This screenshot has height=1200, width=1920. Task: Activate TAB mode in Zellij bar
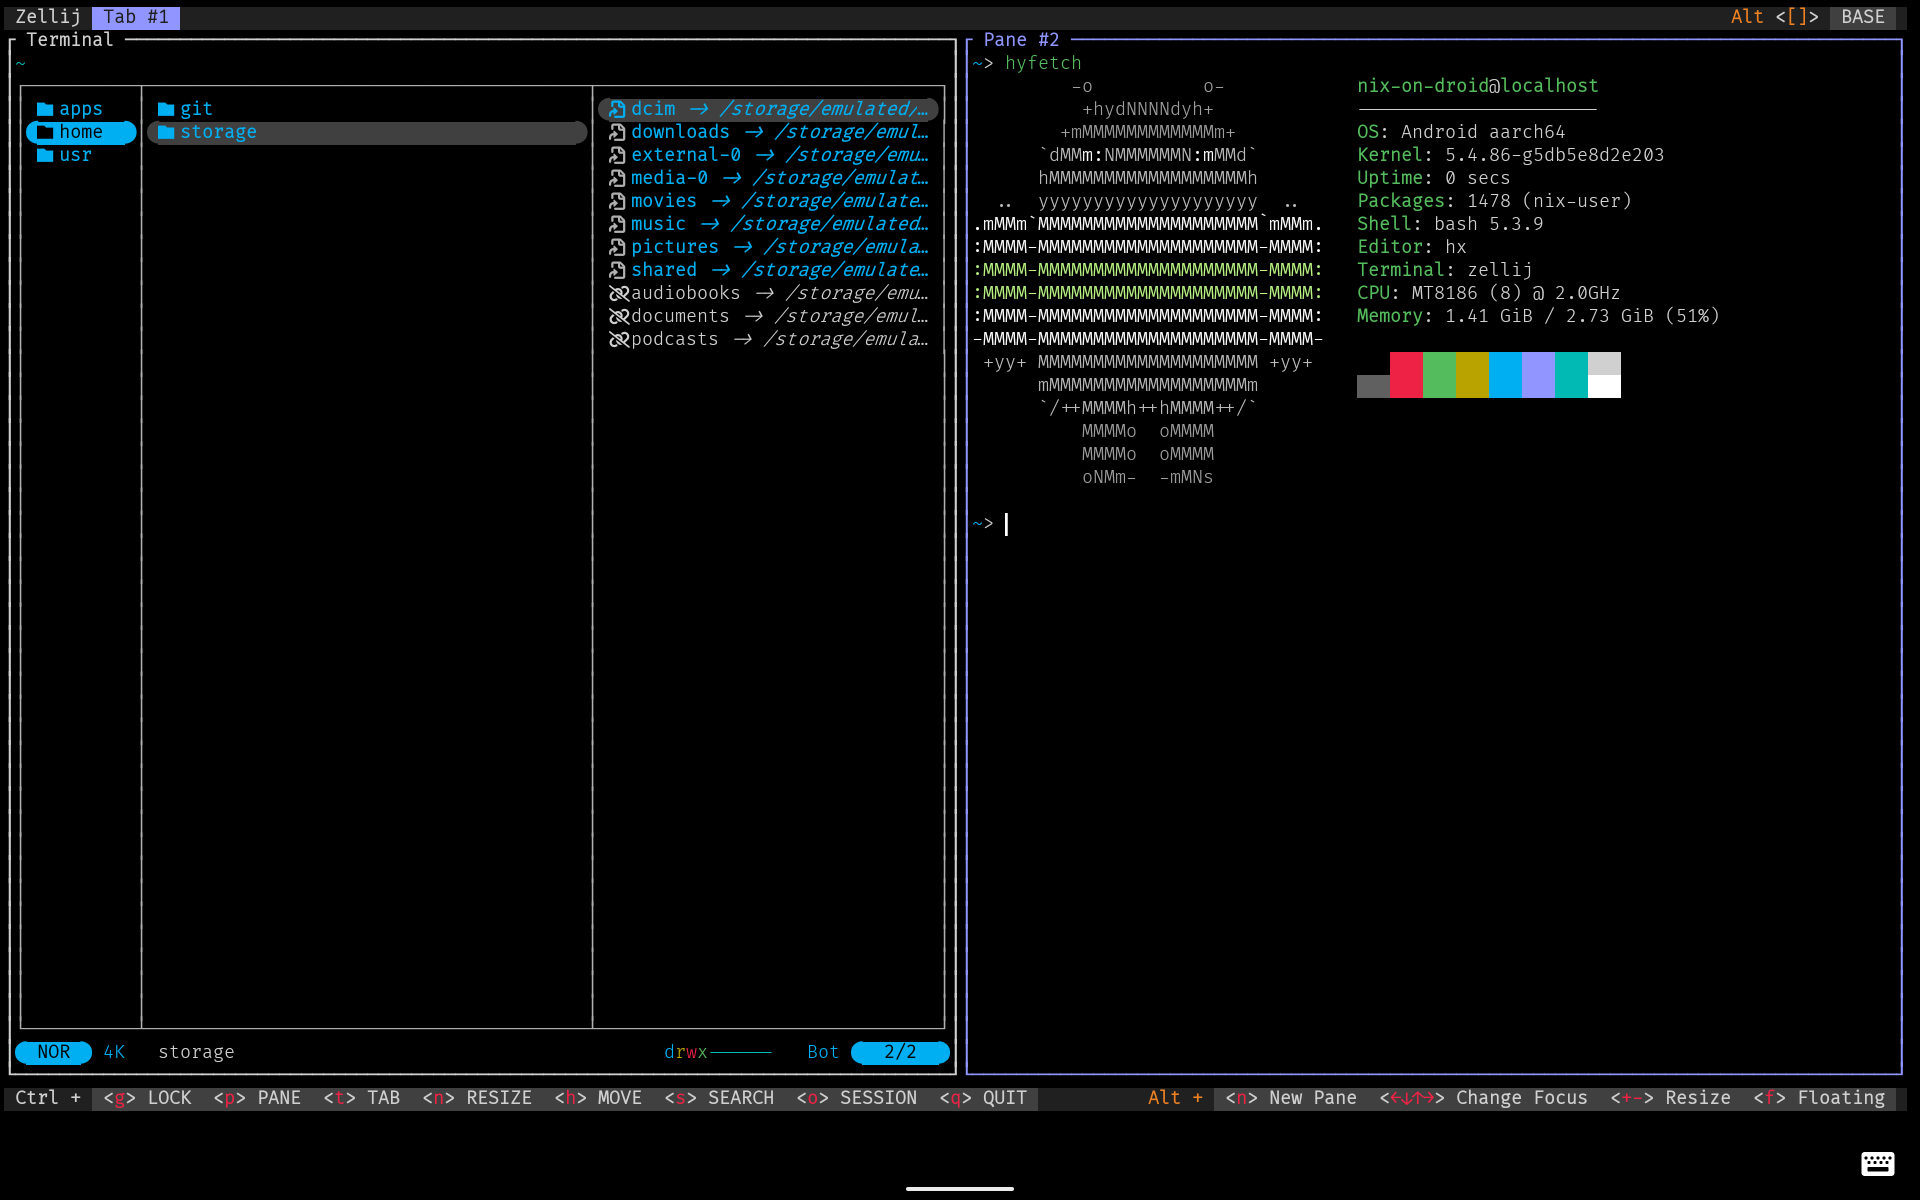point(362,1098)
